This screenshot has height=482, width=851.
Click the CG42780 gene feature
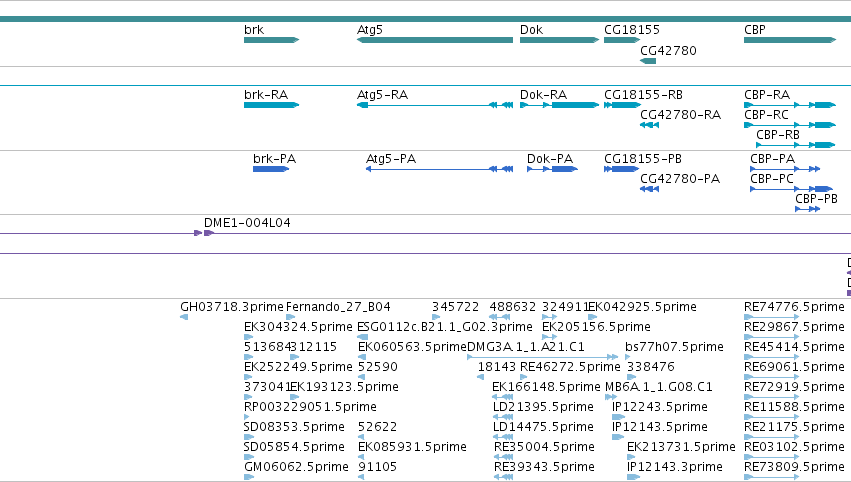pos(648,61)
